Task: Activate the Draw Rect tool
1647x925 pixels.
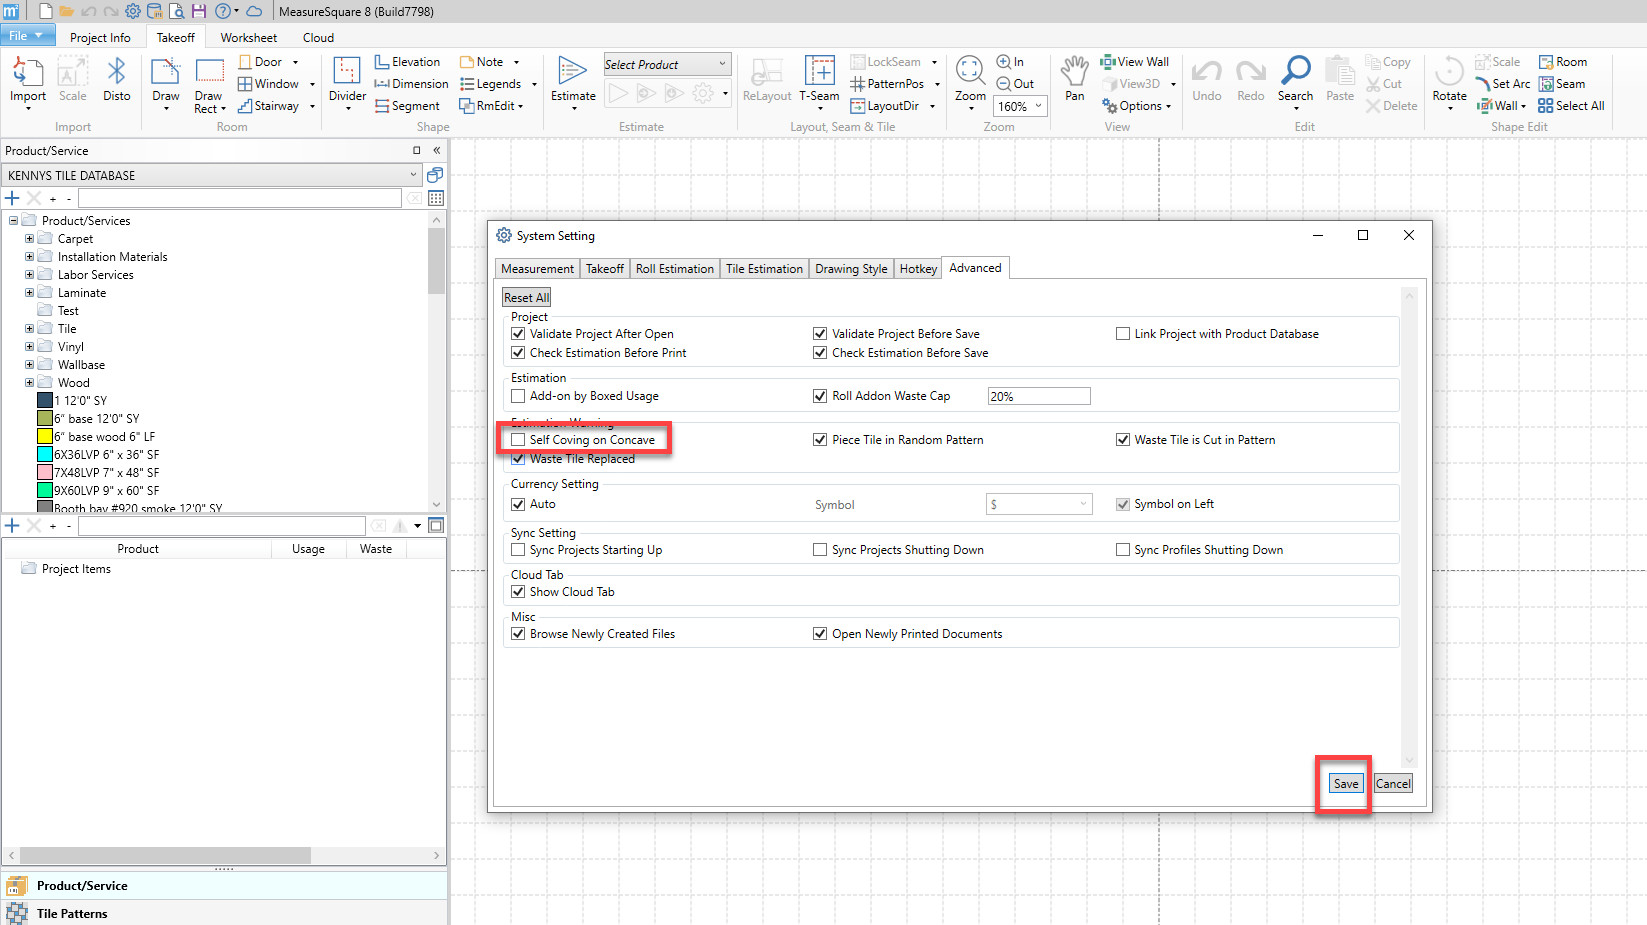Action: click(209, 85)
